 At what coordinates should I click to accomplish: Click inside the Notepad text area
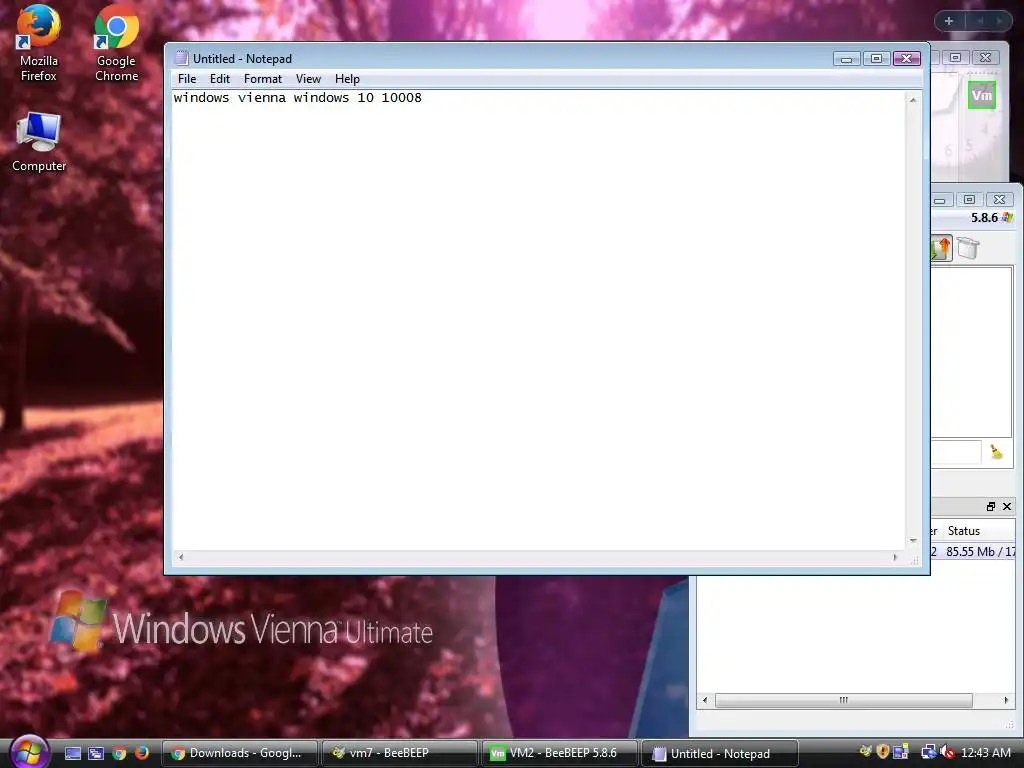[539, 320]
